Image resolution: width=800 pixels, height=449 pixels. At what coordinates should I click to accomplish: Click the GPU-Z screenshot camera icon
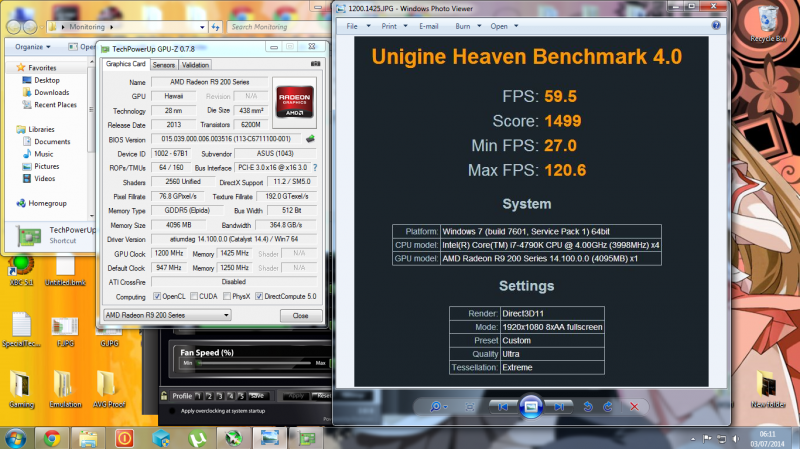point(315,64)
